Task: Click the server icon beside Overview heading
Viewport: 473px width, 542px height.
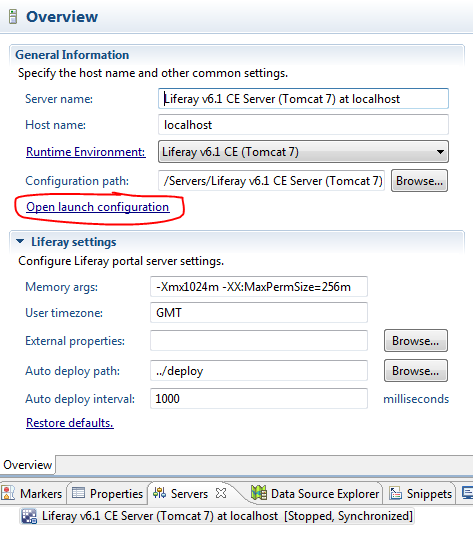Action: point(13,17)
